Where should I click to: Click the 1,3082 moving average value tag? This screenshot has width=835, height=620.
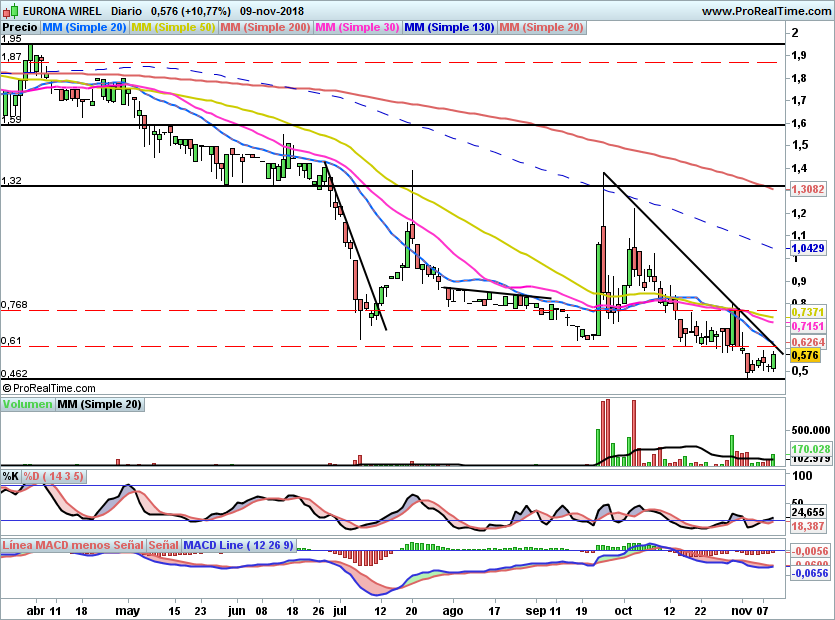click(807, 189)
